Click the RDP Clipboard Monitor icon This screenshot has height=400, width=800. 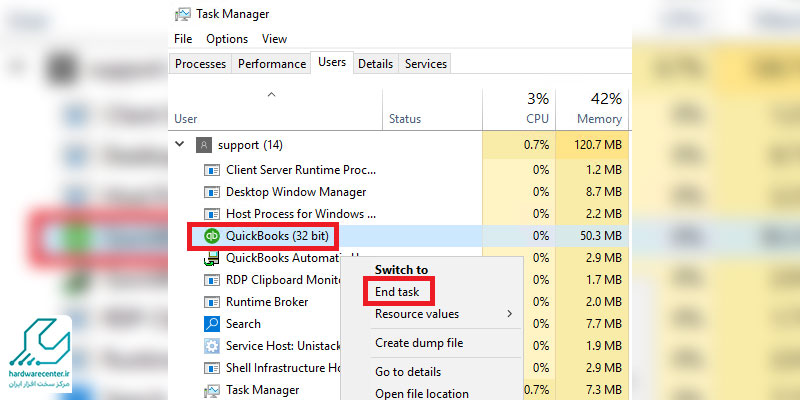(212, 280)
